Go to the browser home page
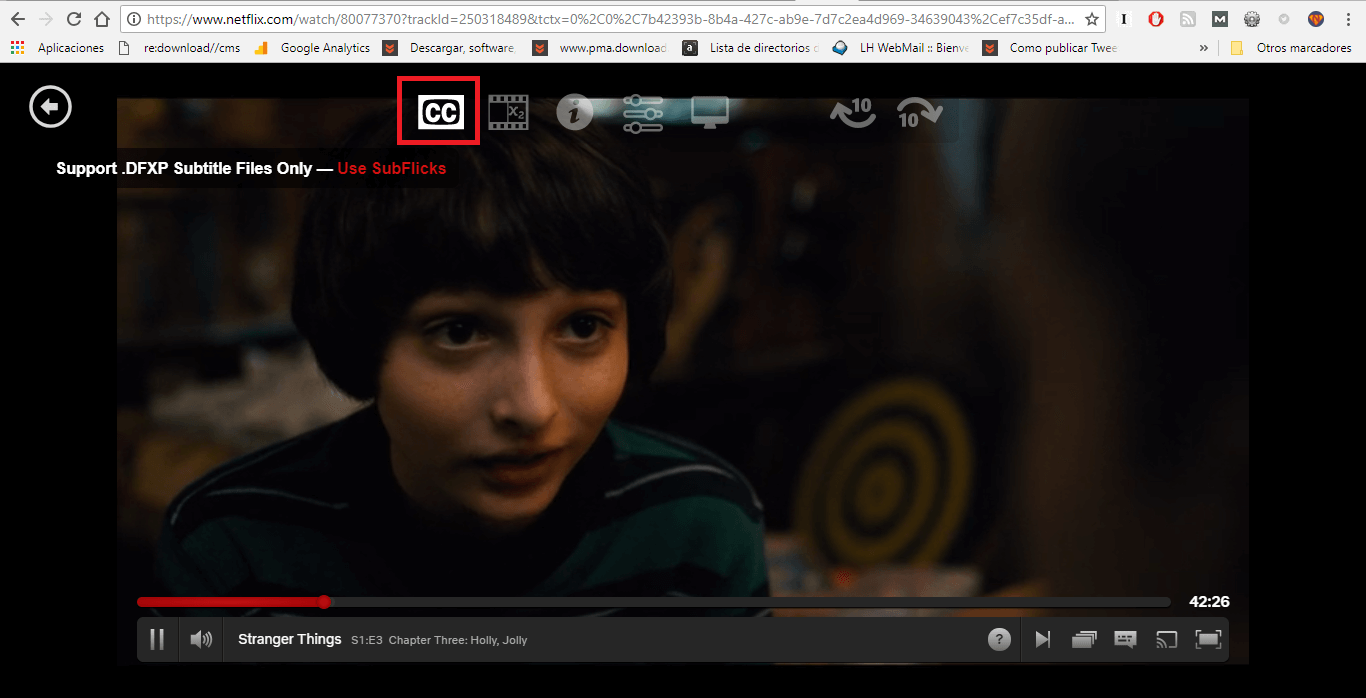Image resolution: width=1366 pixels, height=698 pixels. pos(102,19)
